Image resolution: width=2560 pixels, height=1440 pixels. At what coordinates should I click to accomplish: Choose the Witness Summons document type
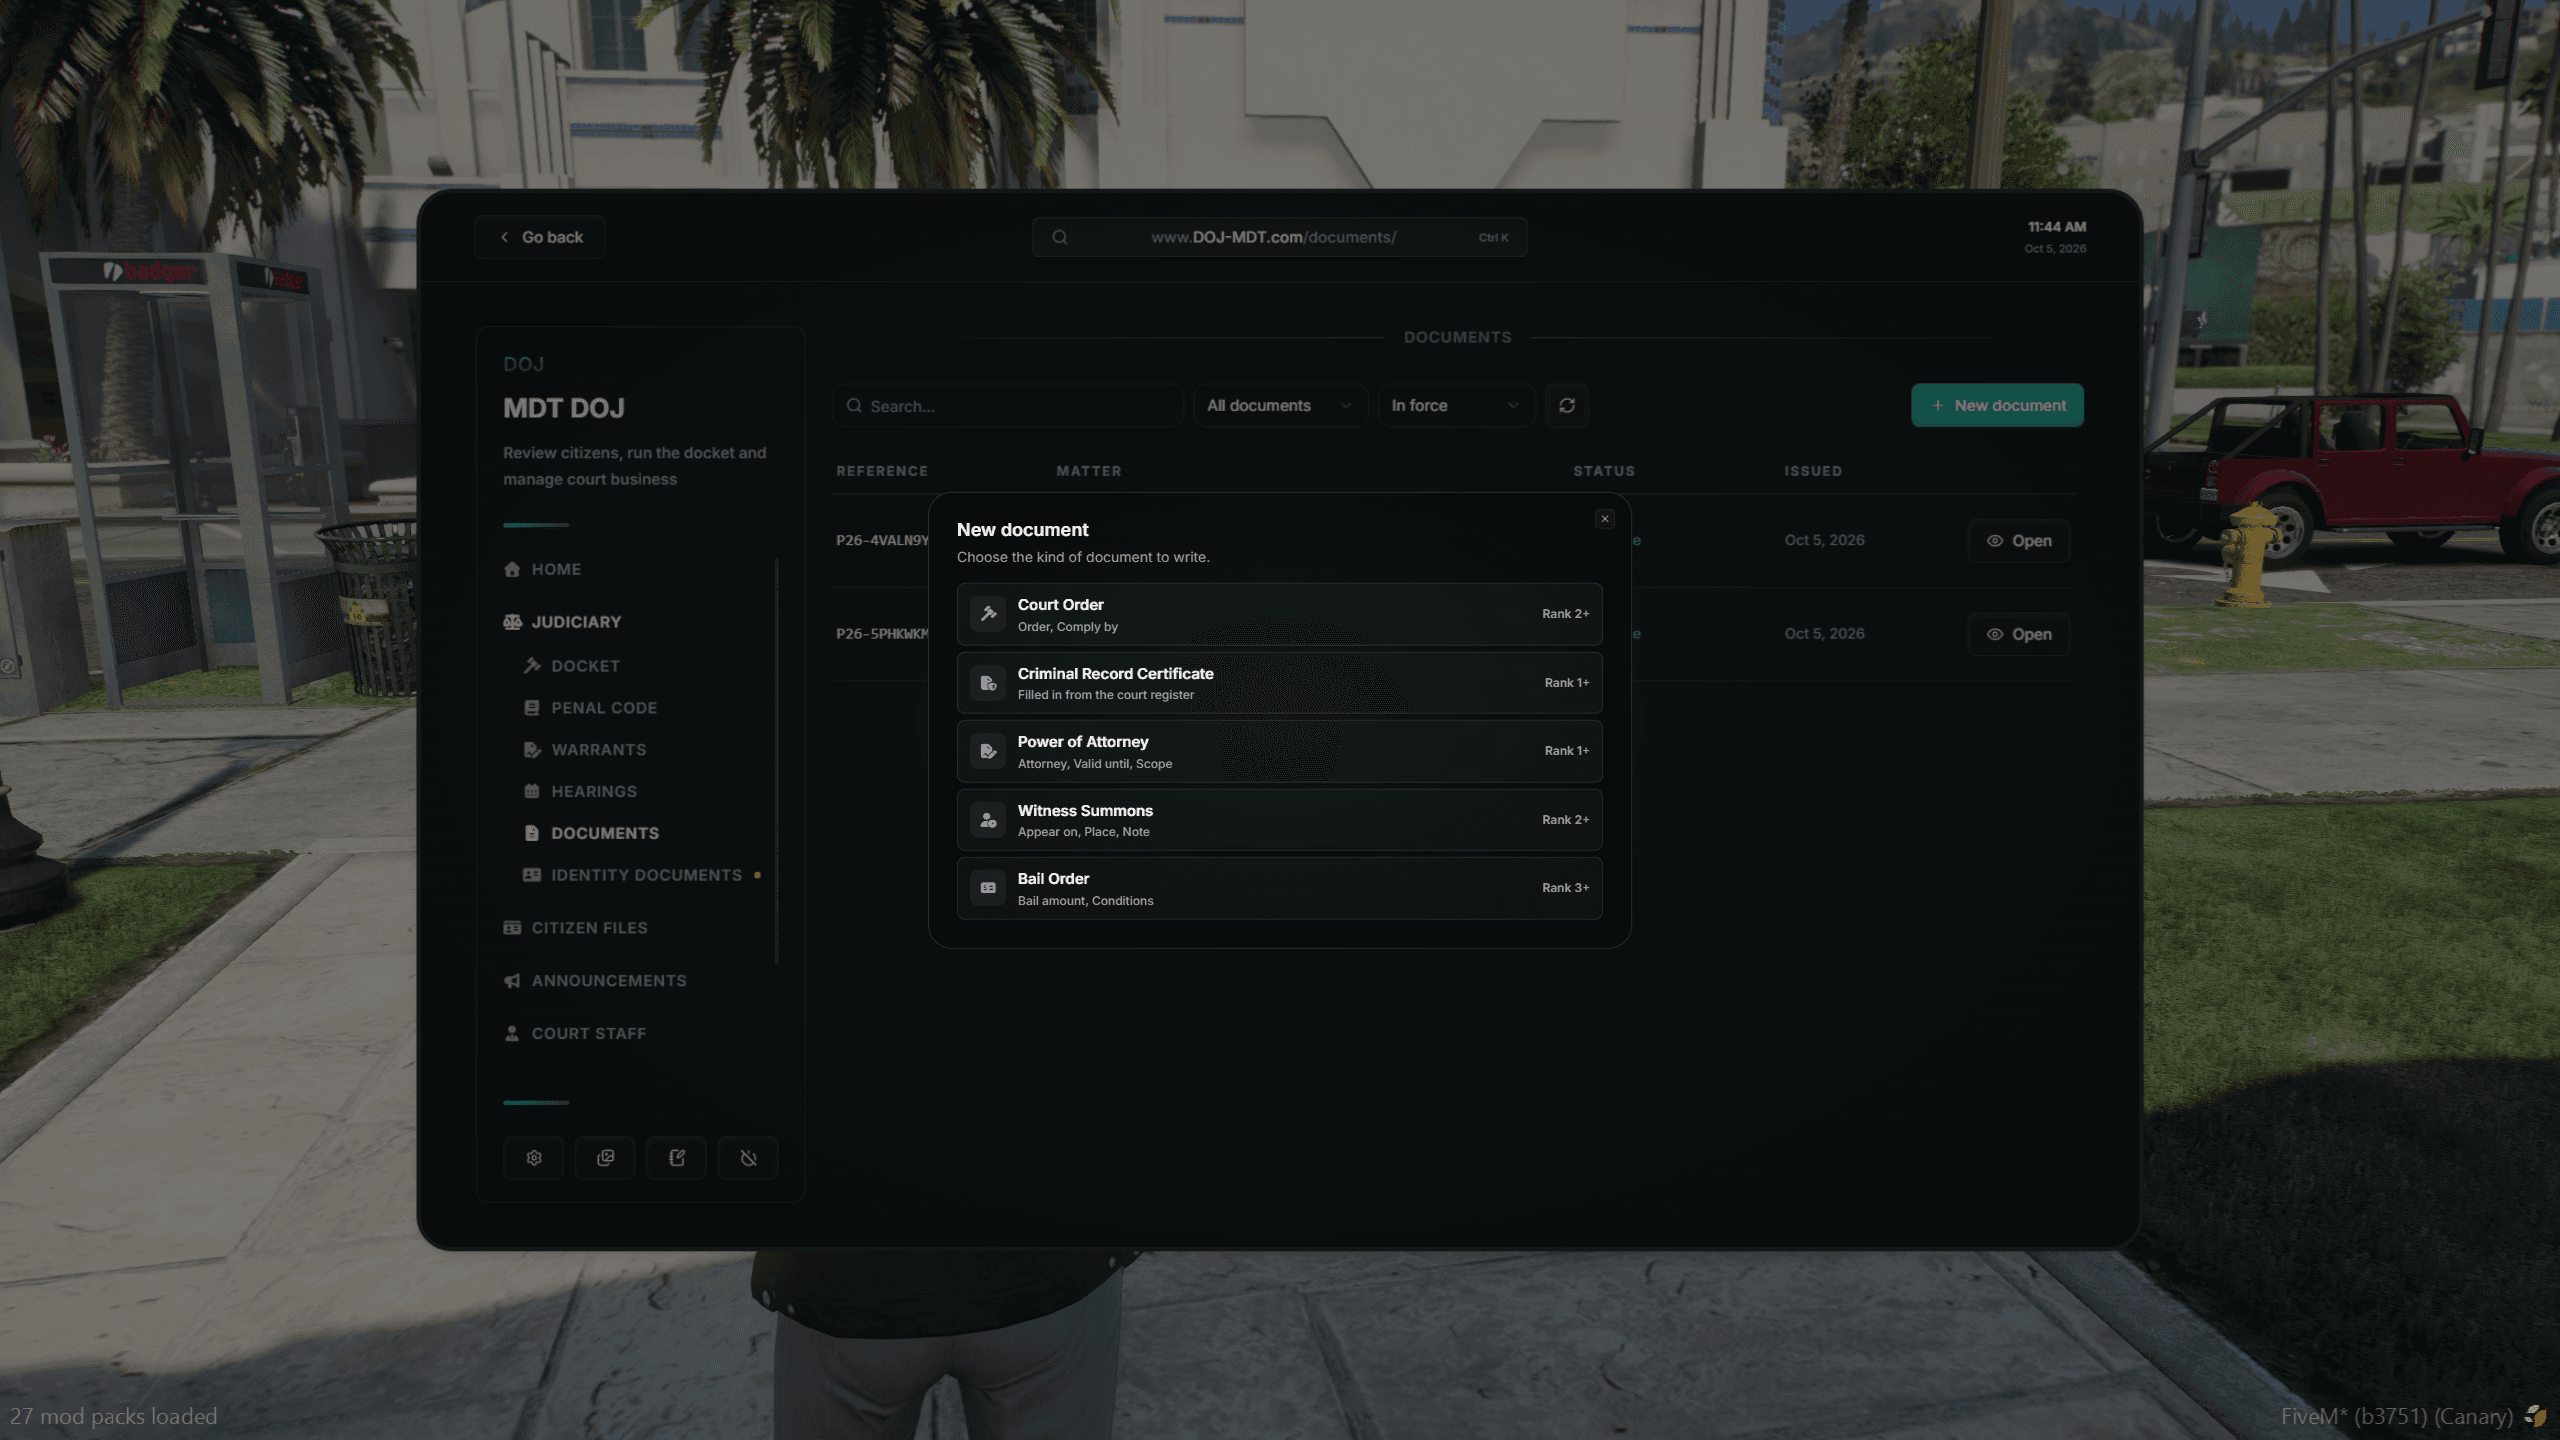1279,820
